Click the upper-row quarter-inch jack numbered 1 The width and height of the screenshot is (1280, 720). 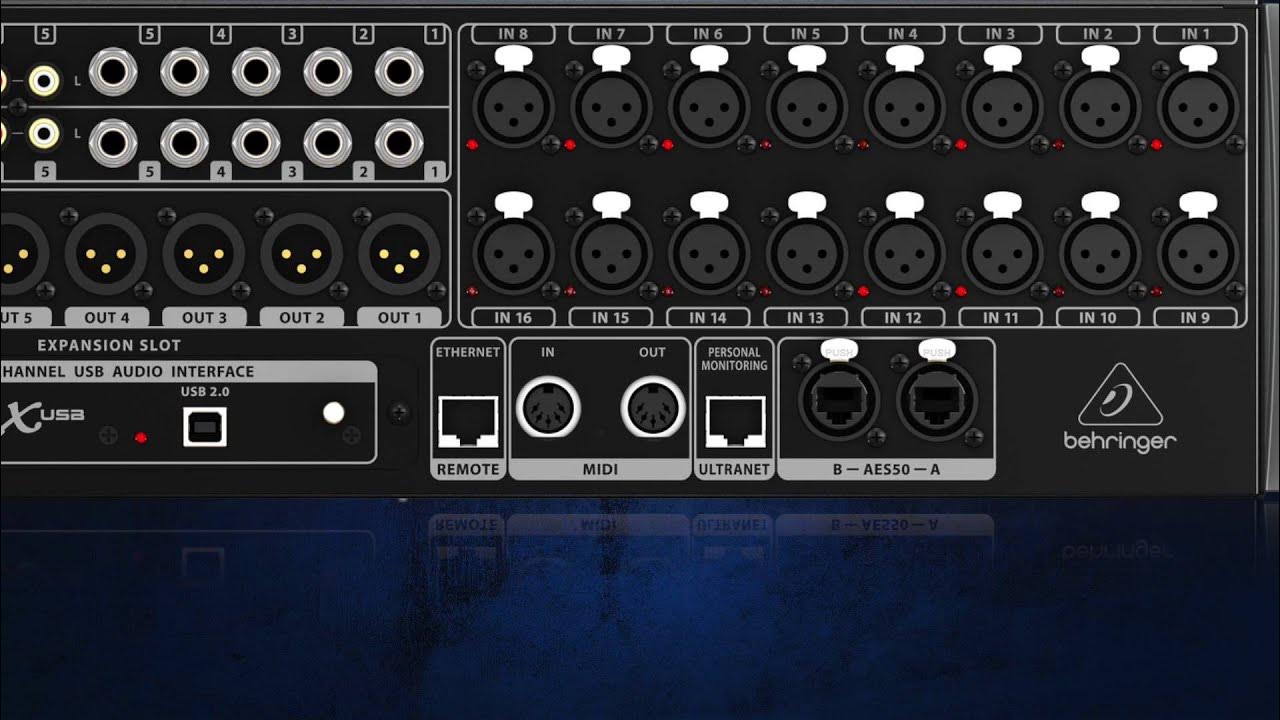click(399, 71)
